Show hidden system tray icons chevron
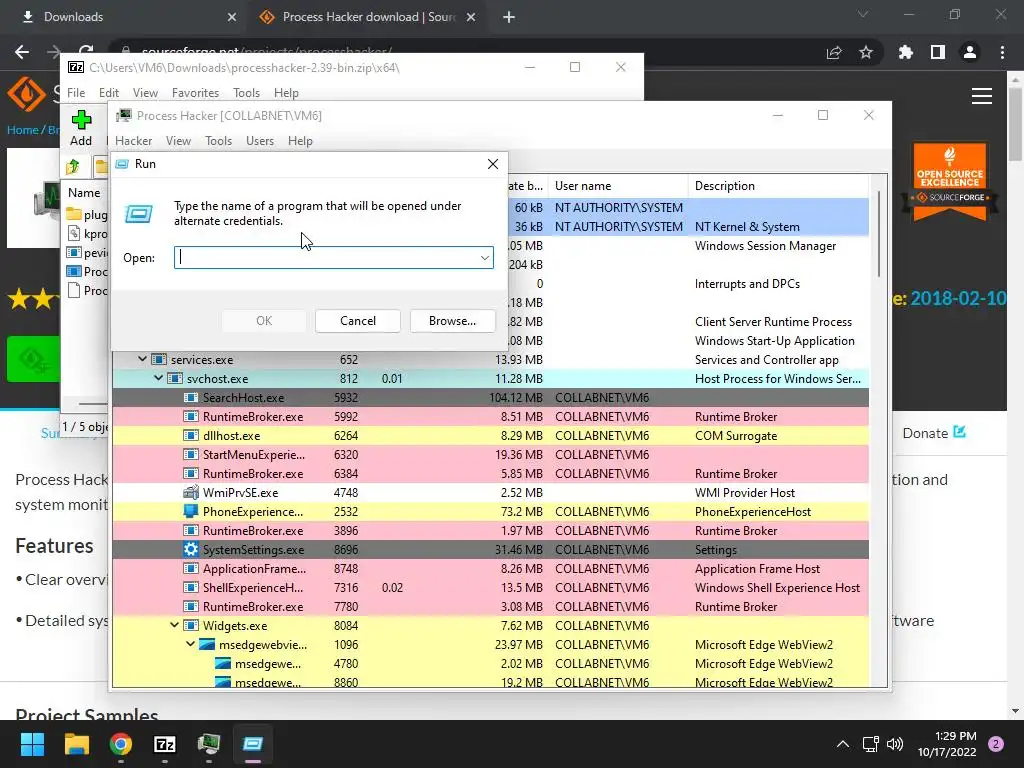The image size is (1024, 768). [843, 744]
